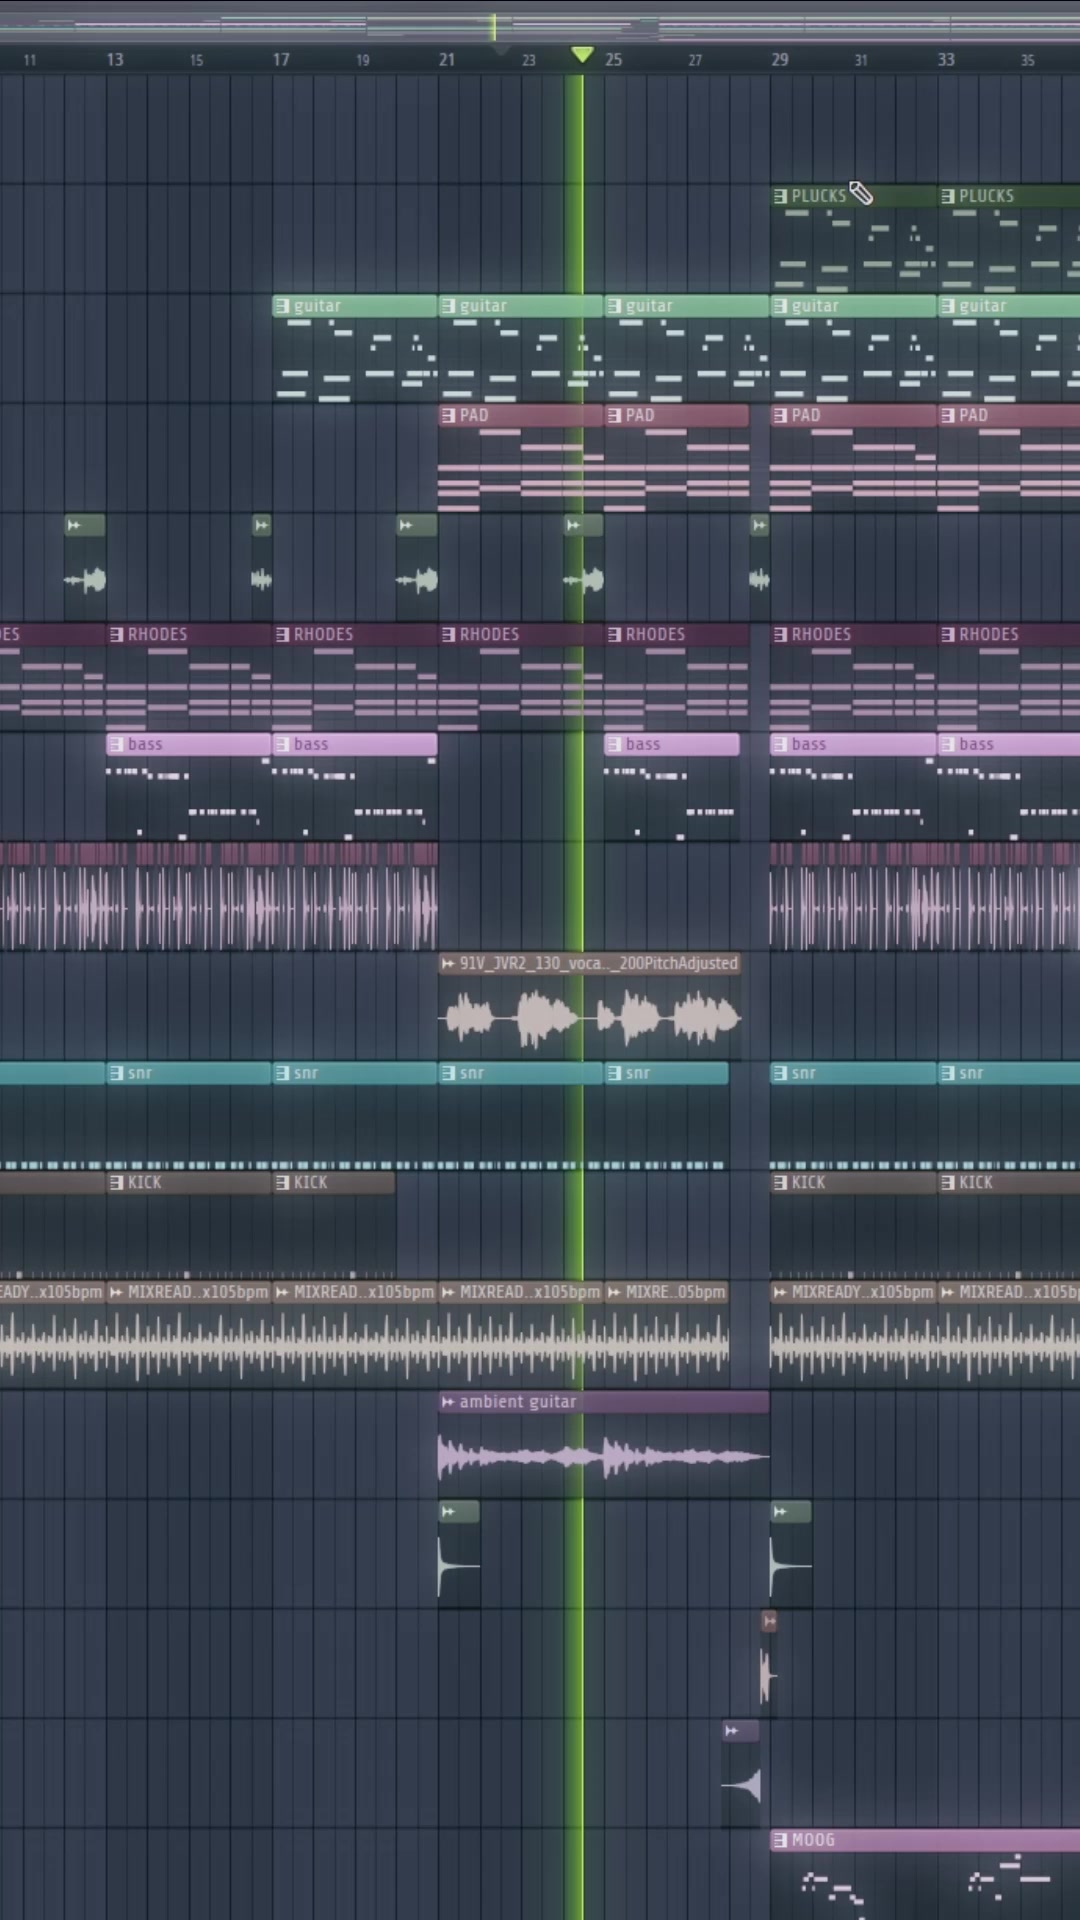The height and width of the screenshot is (1920, 1080).
Task: Select the MIXRE..05bpm clip title at bar 25
Action: [x=675, y=1292]
